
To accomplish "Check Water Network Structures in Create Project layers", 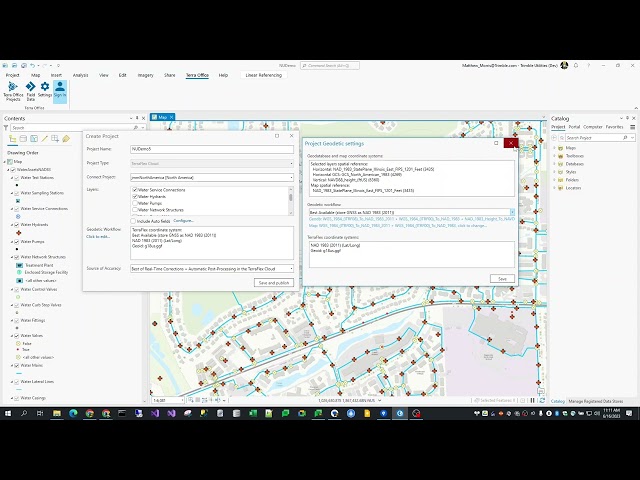I will tap(135, 210).
